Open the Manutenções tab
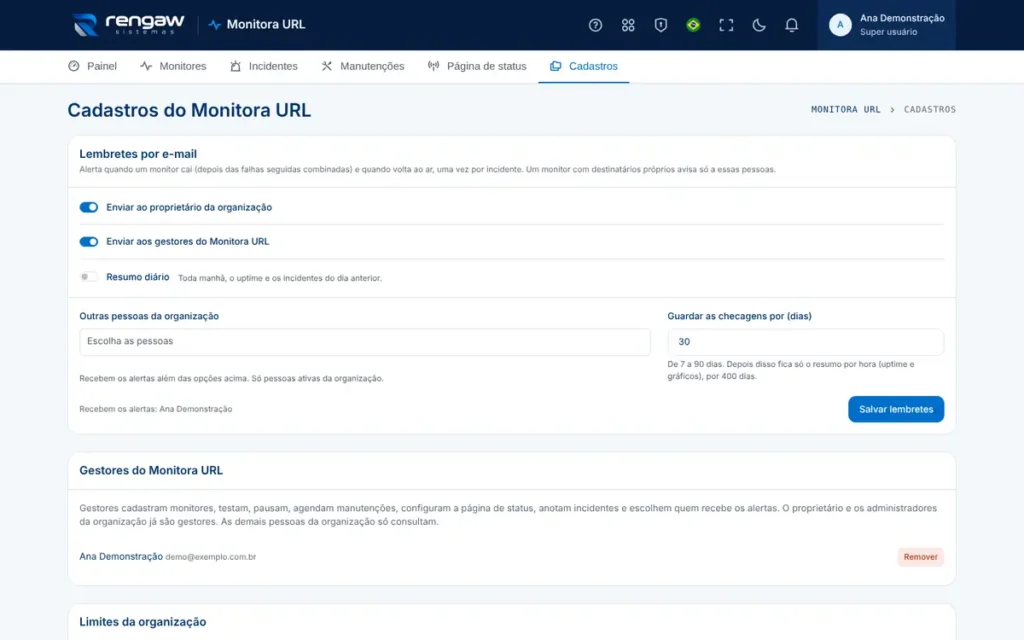The image size is (1024, 640). (x=362, y=66)
